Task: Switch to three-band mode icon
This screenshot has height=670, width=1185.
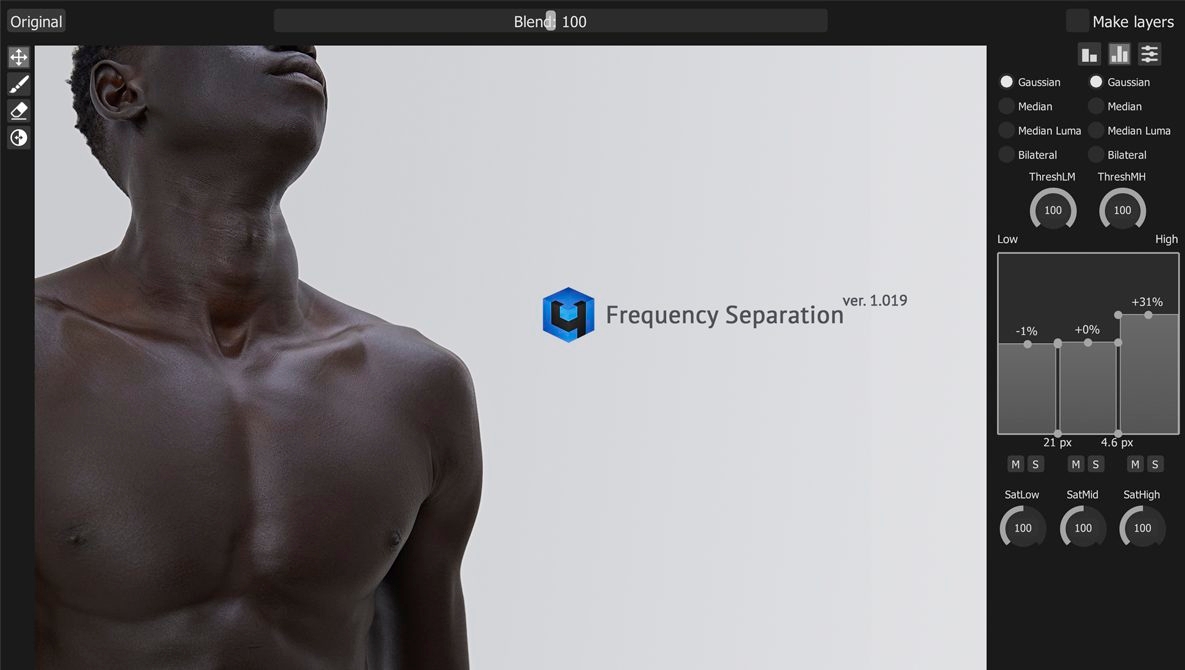Action: click(x=1119, y=53)
